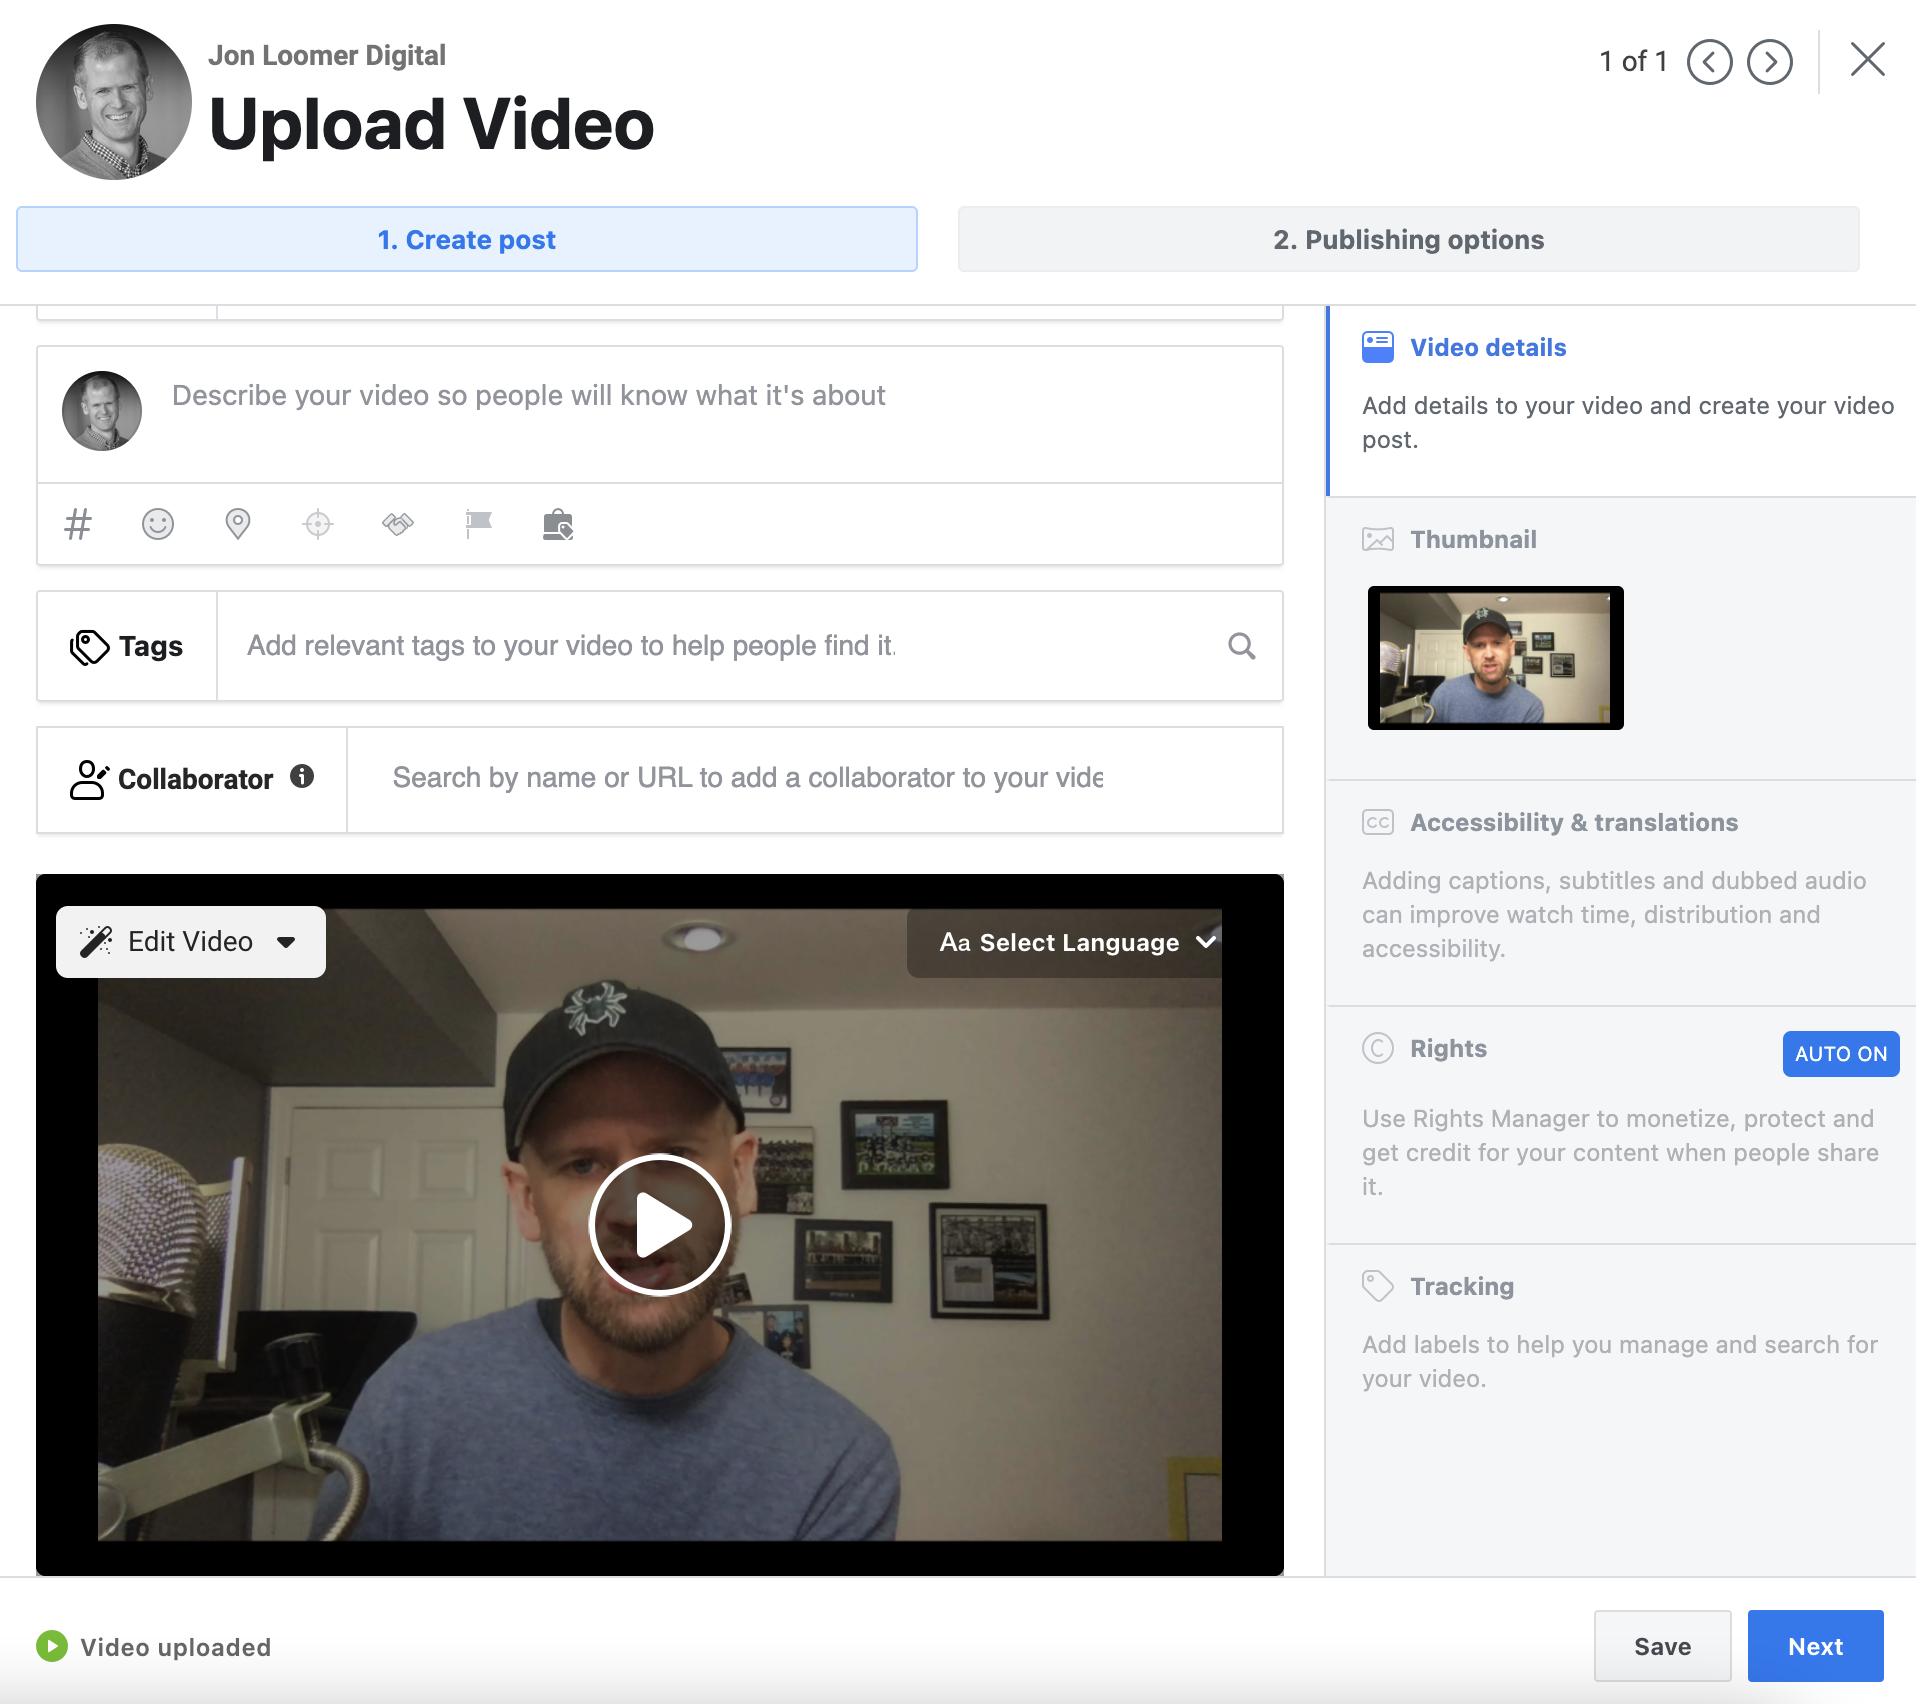Open the Rights section
Screen dimensions: 1916x1704
pos(1622,1126)
